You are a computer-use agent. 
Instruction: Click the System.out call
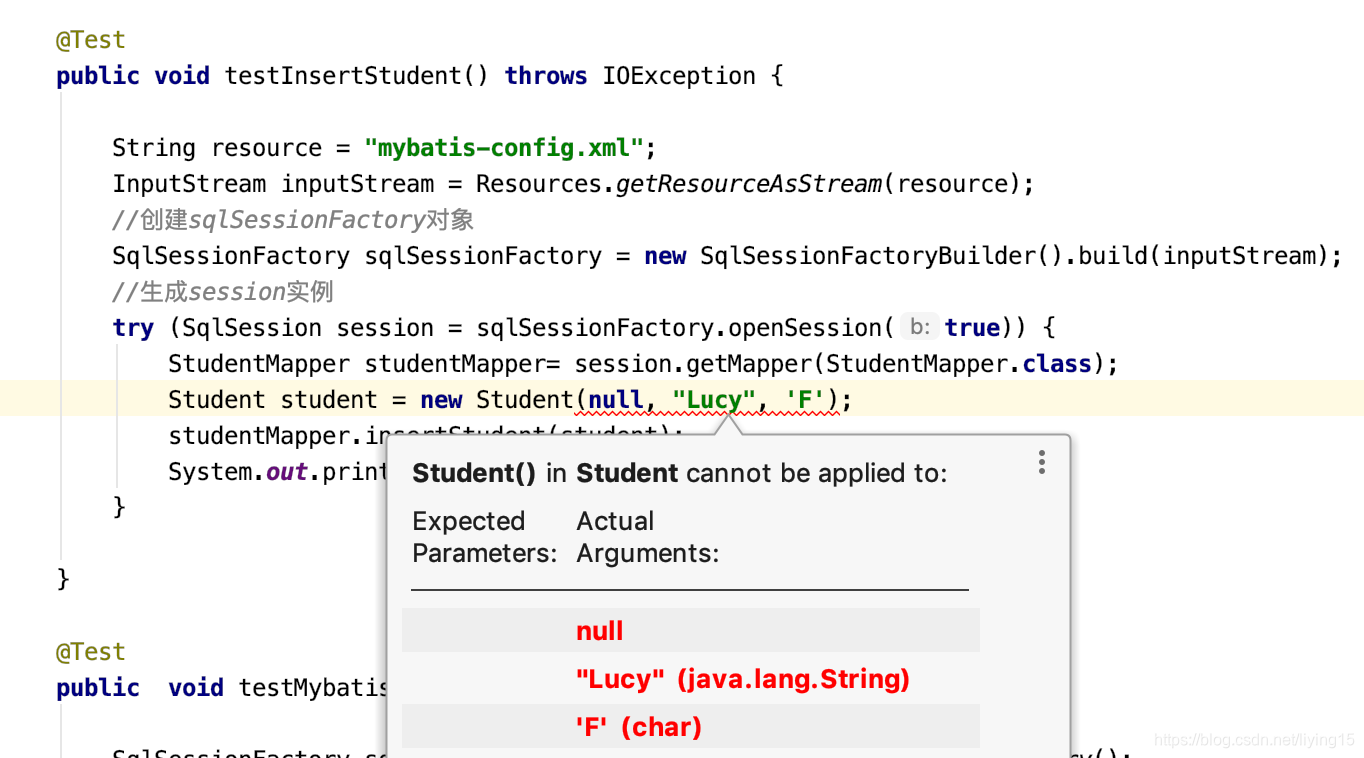tap(238, 472)
